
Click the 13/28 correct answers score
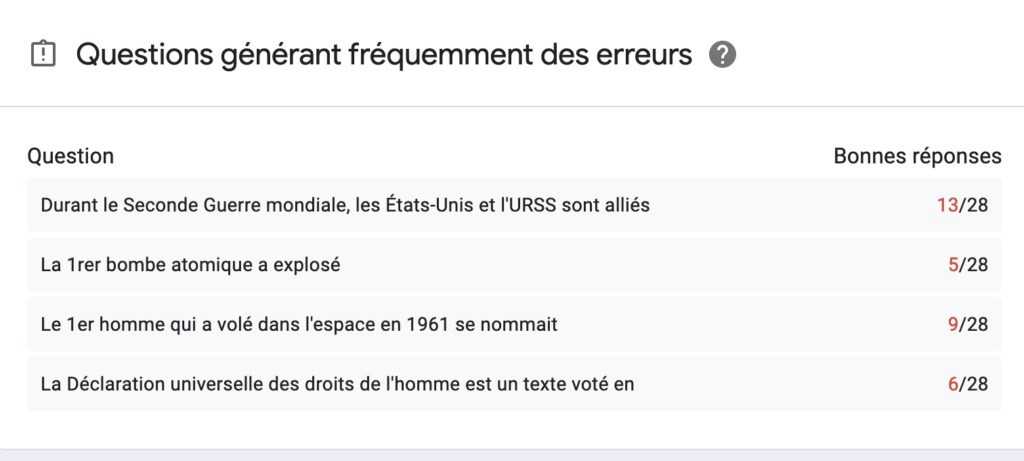click(x=962, y=205)
